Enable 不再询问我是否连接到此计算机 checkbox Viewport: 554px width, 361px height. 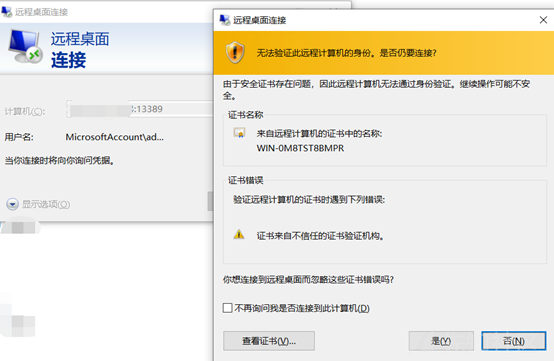[x=228, y=308]
